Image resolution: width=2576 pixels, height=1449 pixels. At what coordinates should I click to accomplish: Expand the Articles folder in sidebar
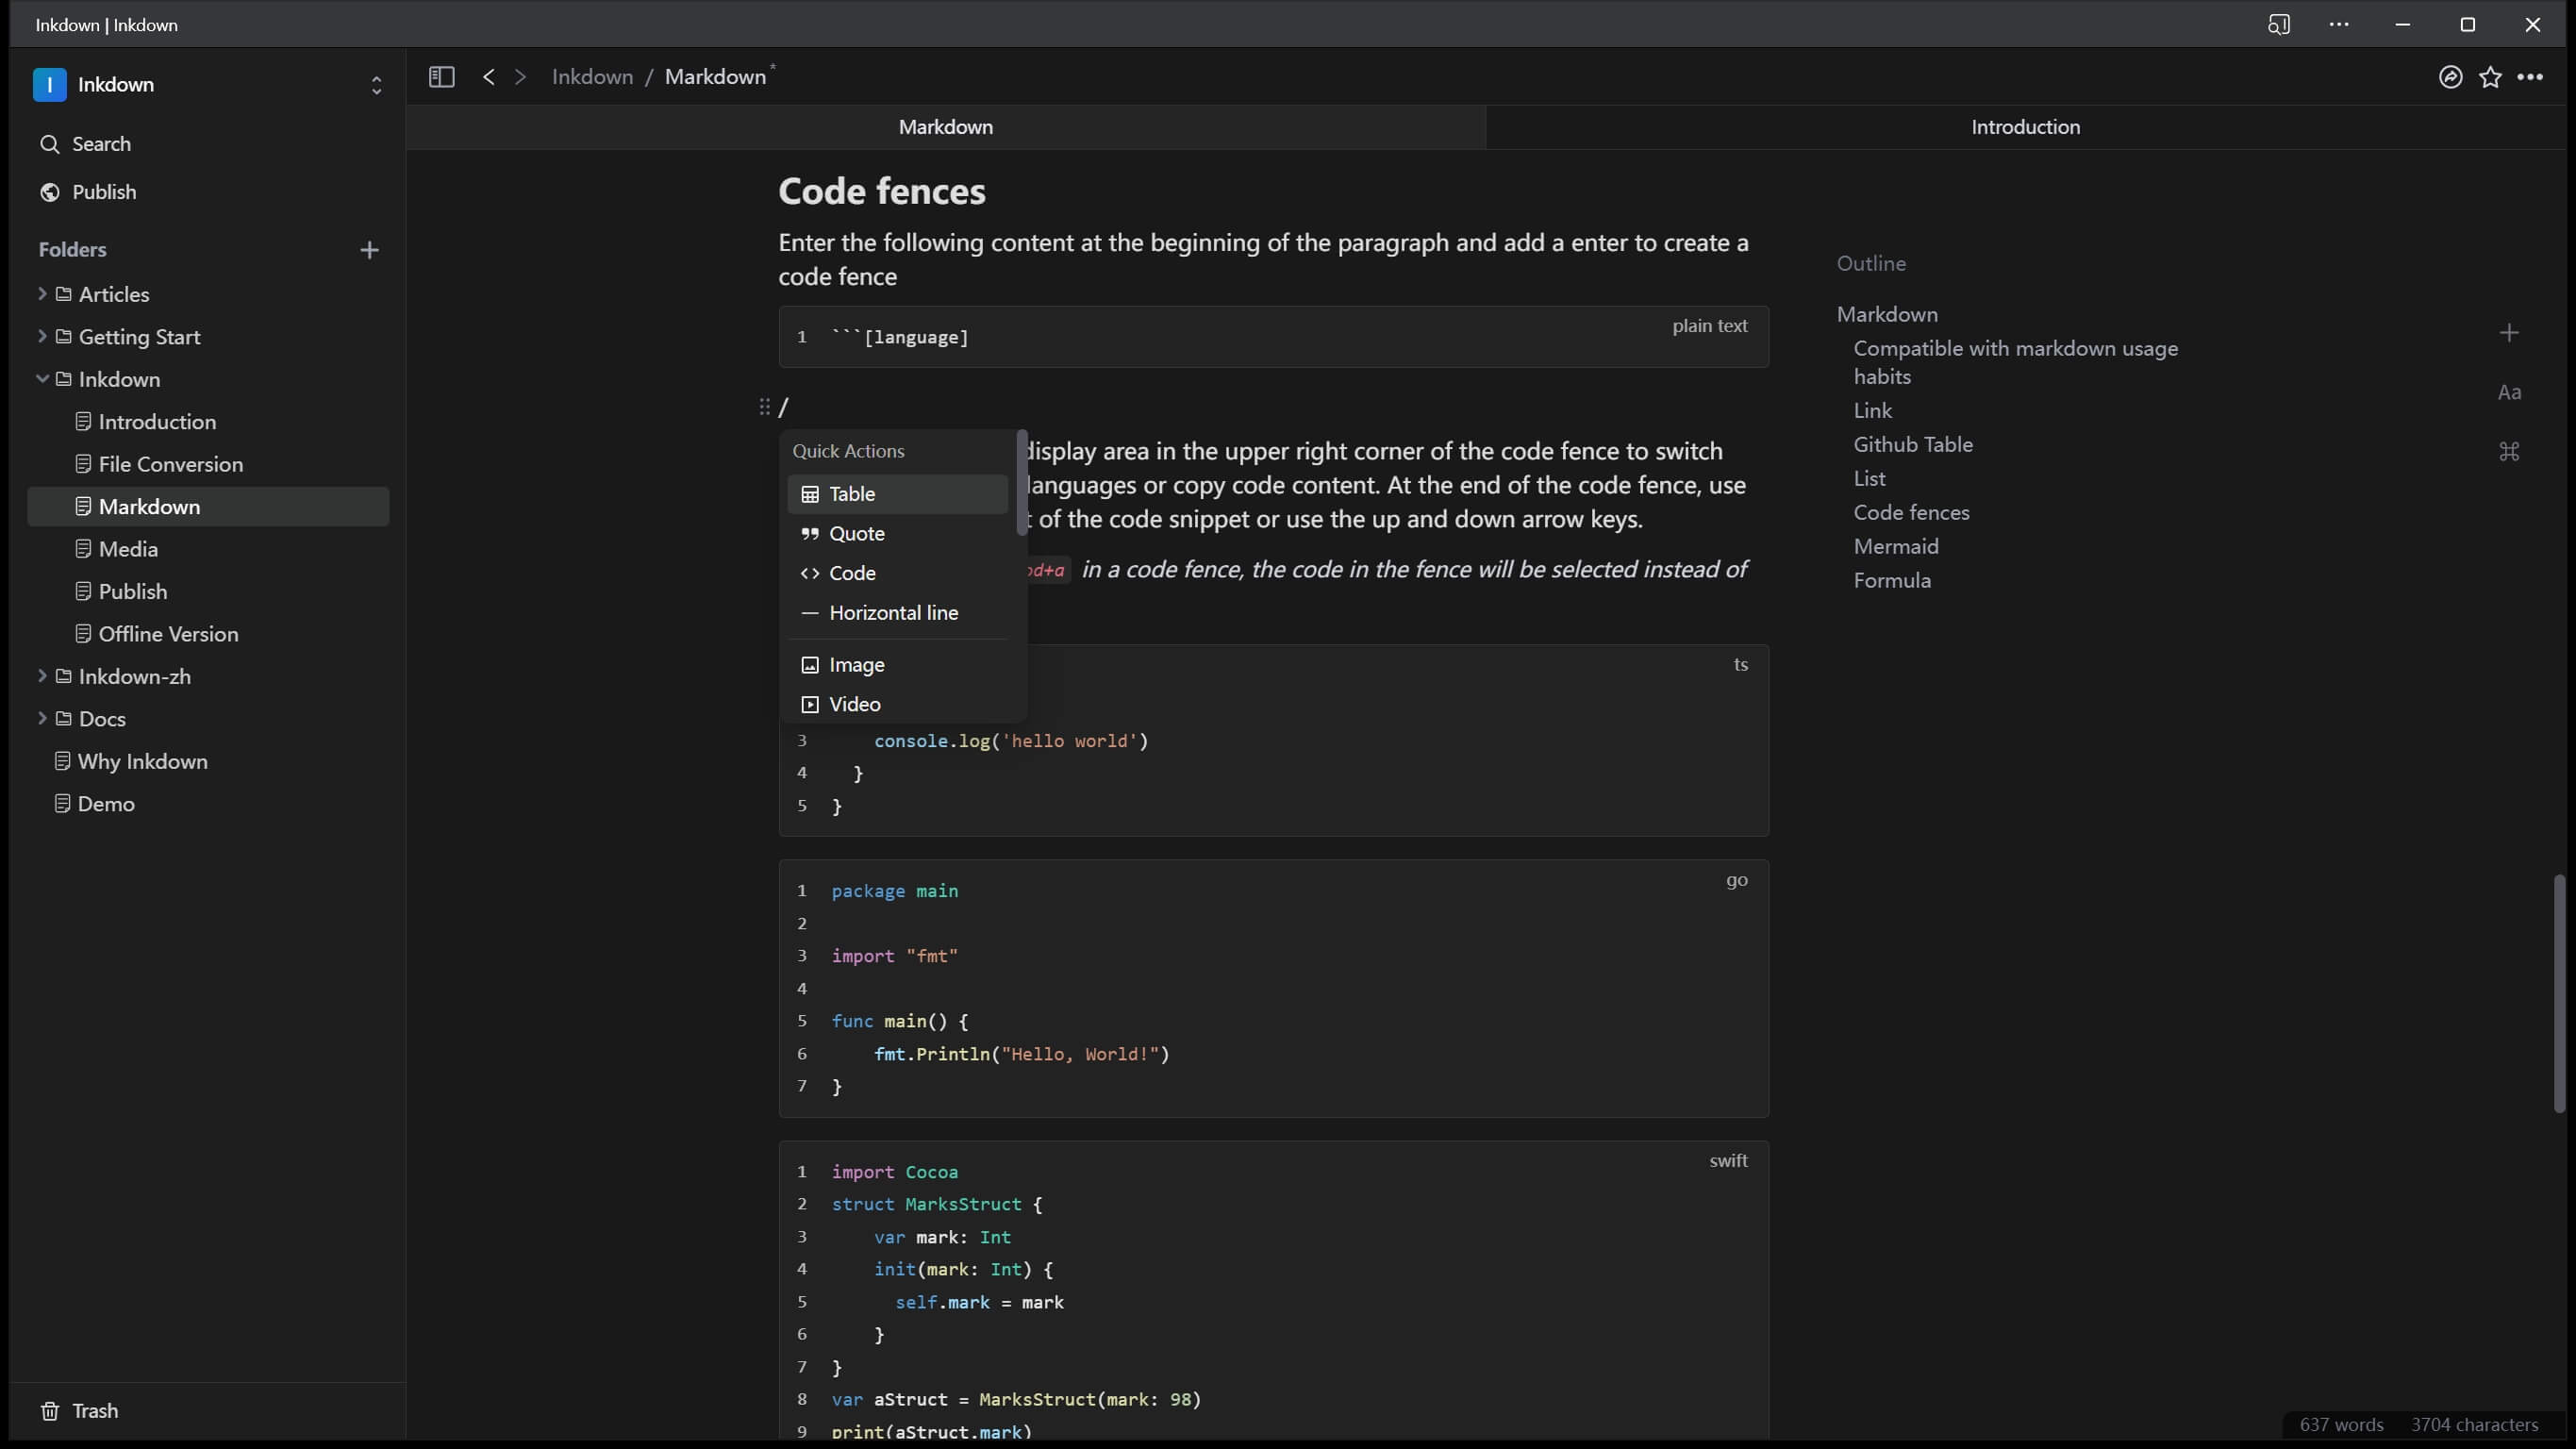pos(39,293)
